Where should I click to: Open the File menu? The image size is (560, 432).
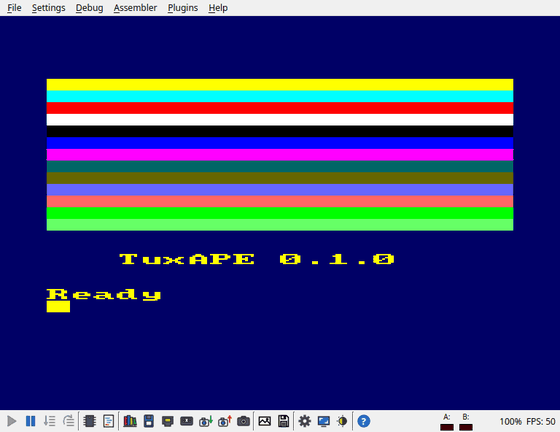point(14,8)
